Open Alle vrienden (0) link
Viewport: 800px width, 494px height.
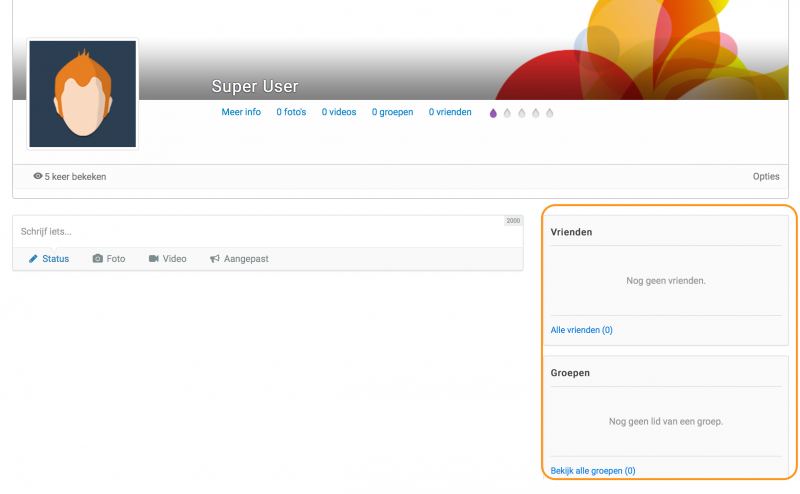582,330
